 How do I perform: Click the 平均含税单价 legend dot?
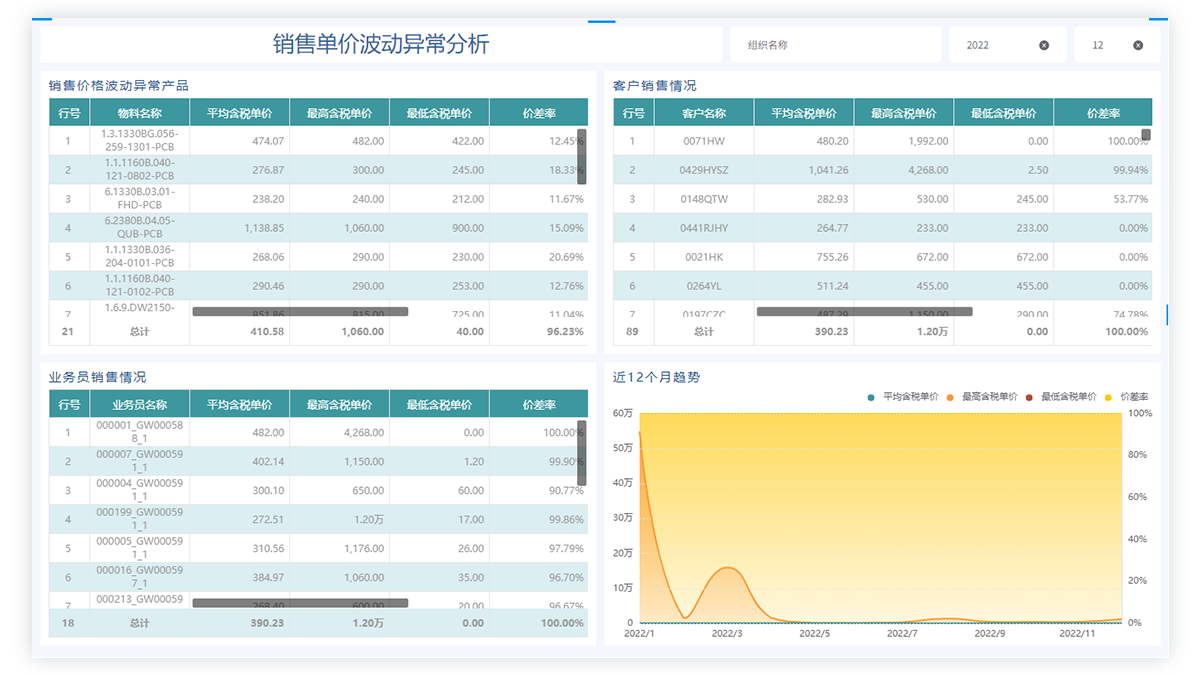point(871,398)
